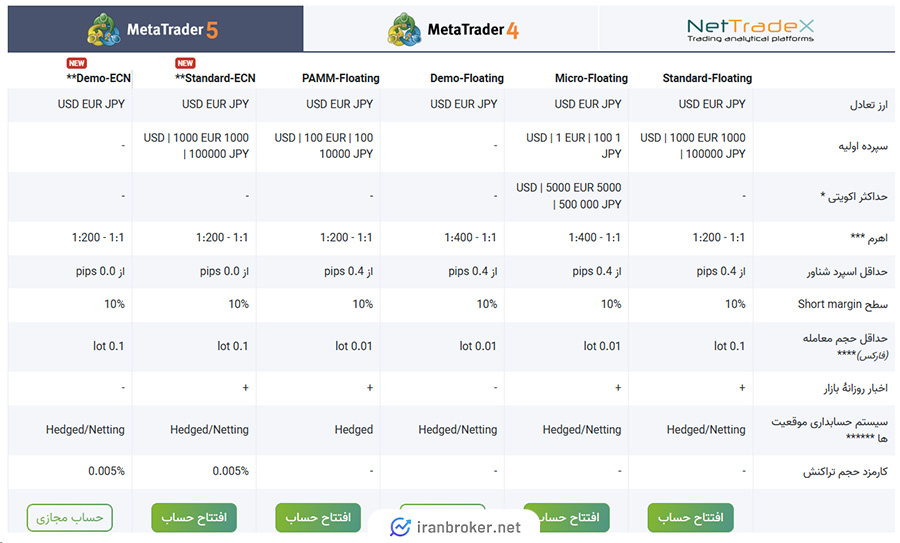The image size is (900, 543).
Task: Click Hedged/Netting in Standard-Floating column
Action: coord(706,429)
